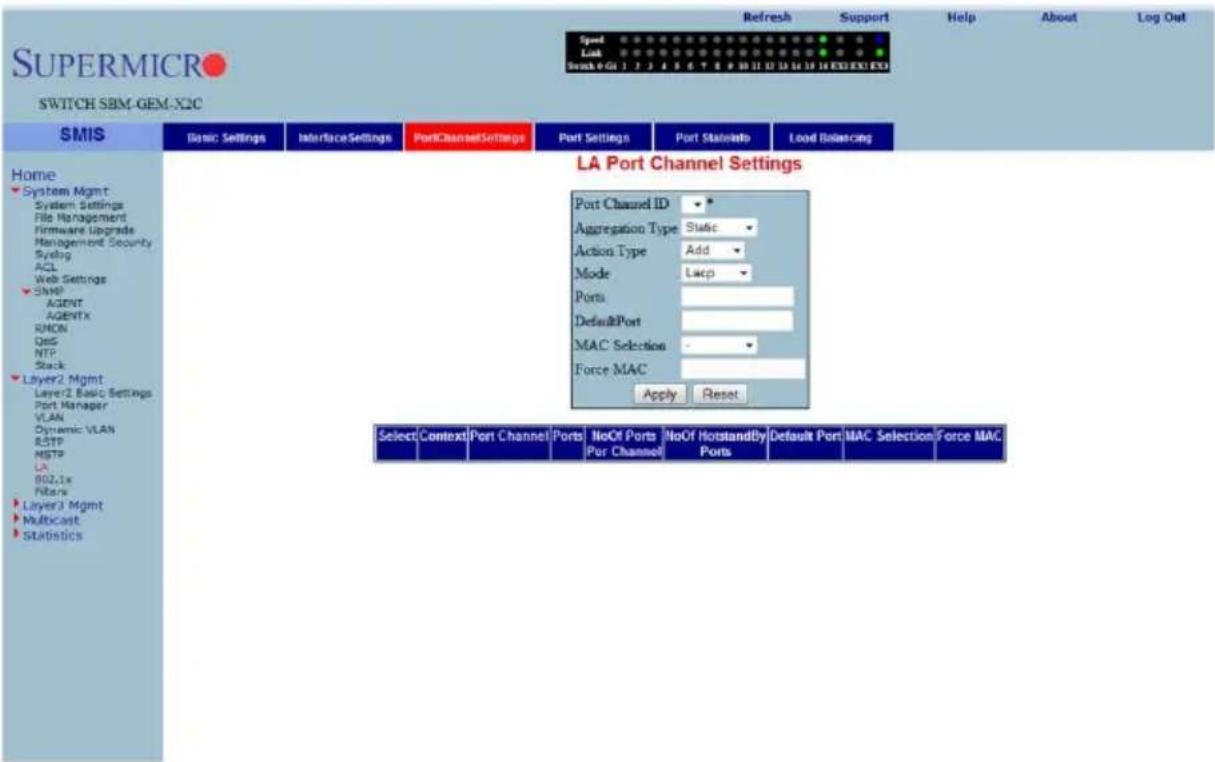Viewport: 1215px width, 762px height.
Task: Open VLAN in the sidebar
Action: [x=47, y=418]
